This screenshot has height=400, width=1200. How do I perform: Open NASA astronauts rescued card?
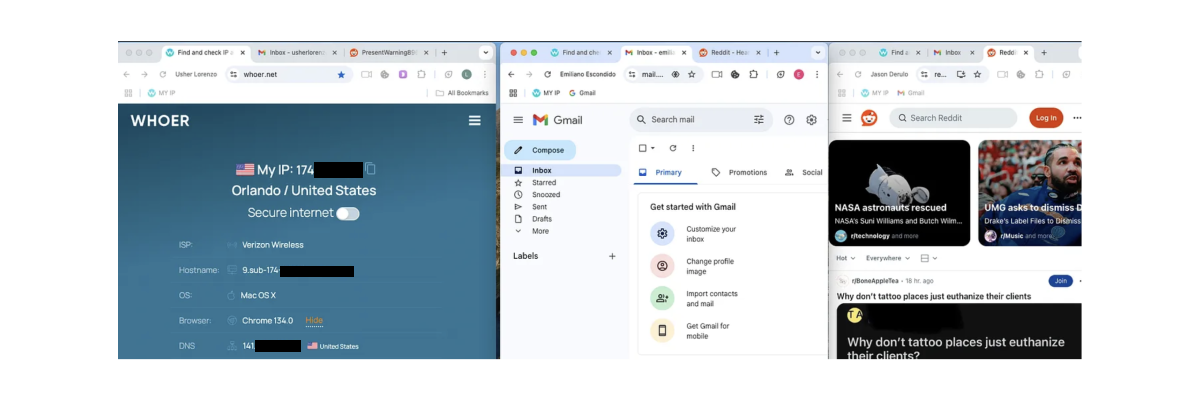900,193
